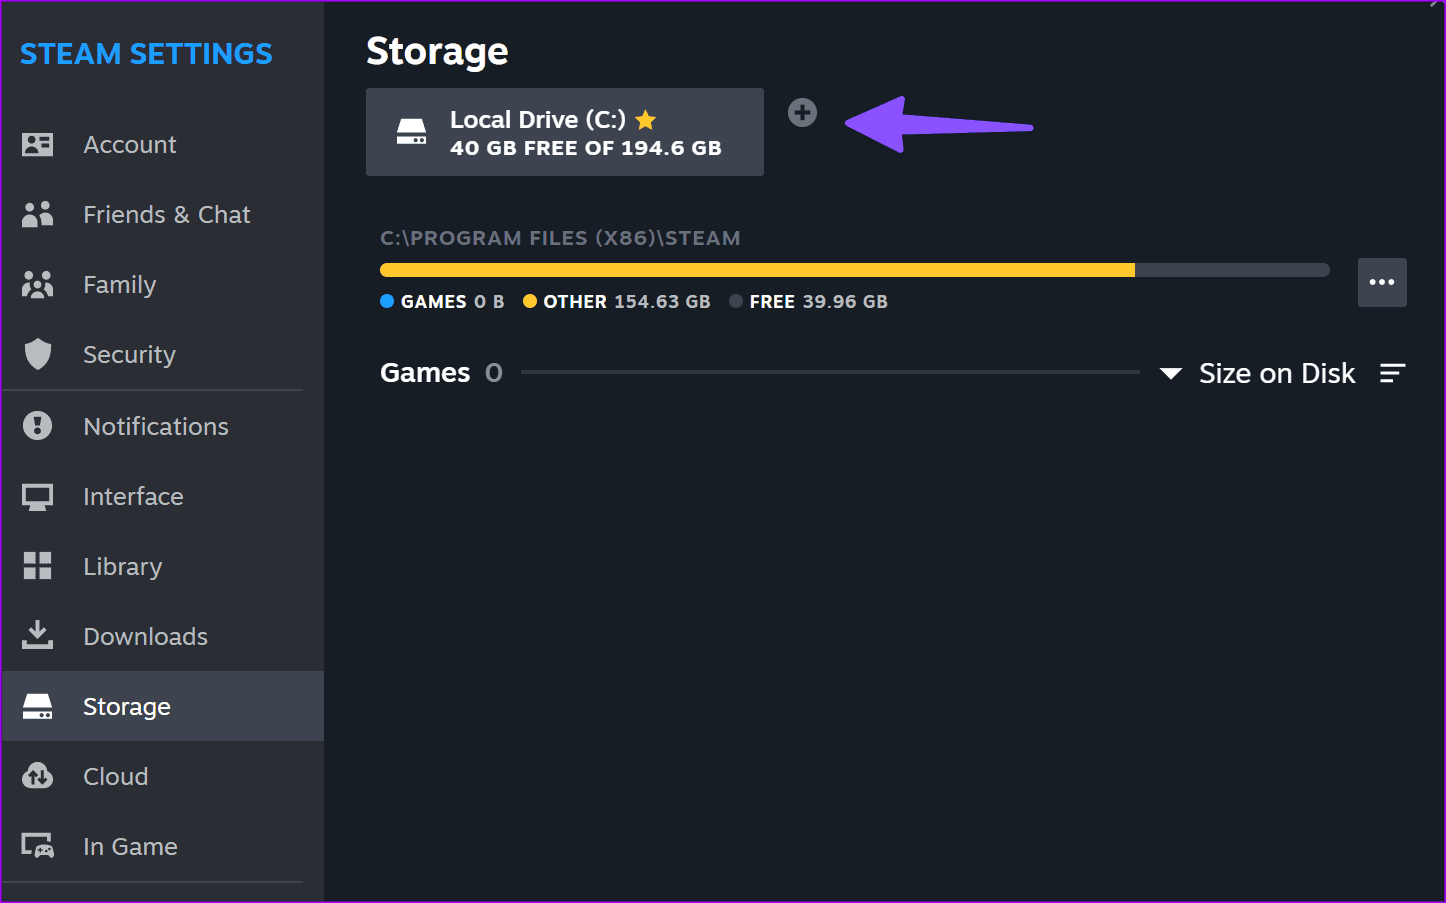Click the drive icon on Local Drive tab
This screenshot has width=1446, height=903.
[x=411, y=132]
